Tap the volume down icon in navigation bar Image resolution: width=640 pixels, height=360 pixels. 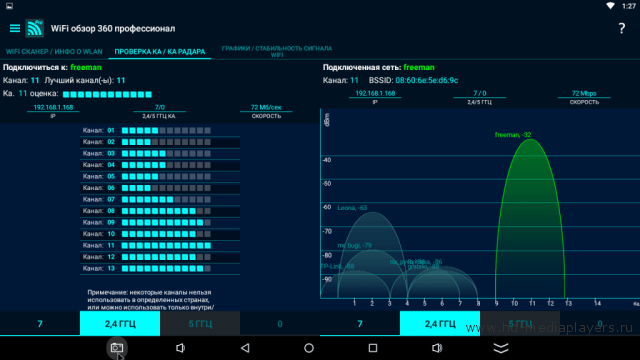pos(180,348)
